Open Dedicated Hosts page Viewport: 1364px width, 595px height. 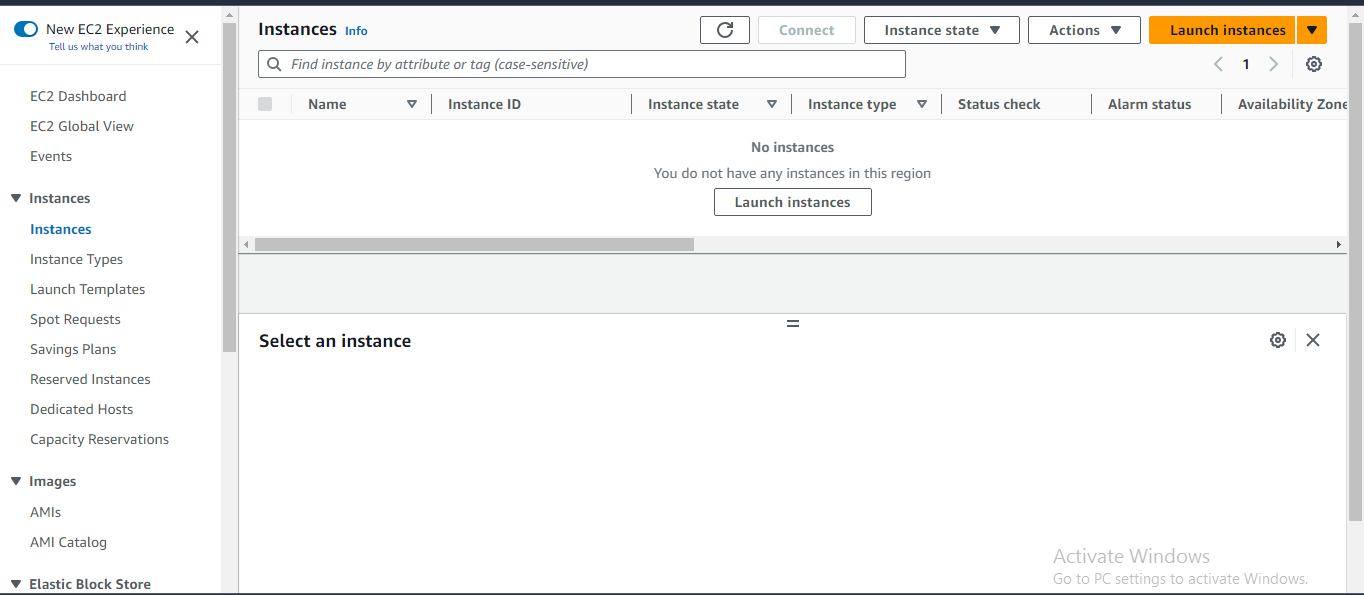coord(82,409)
